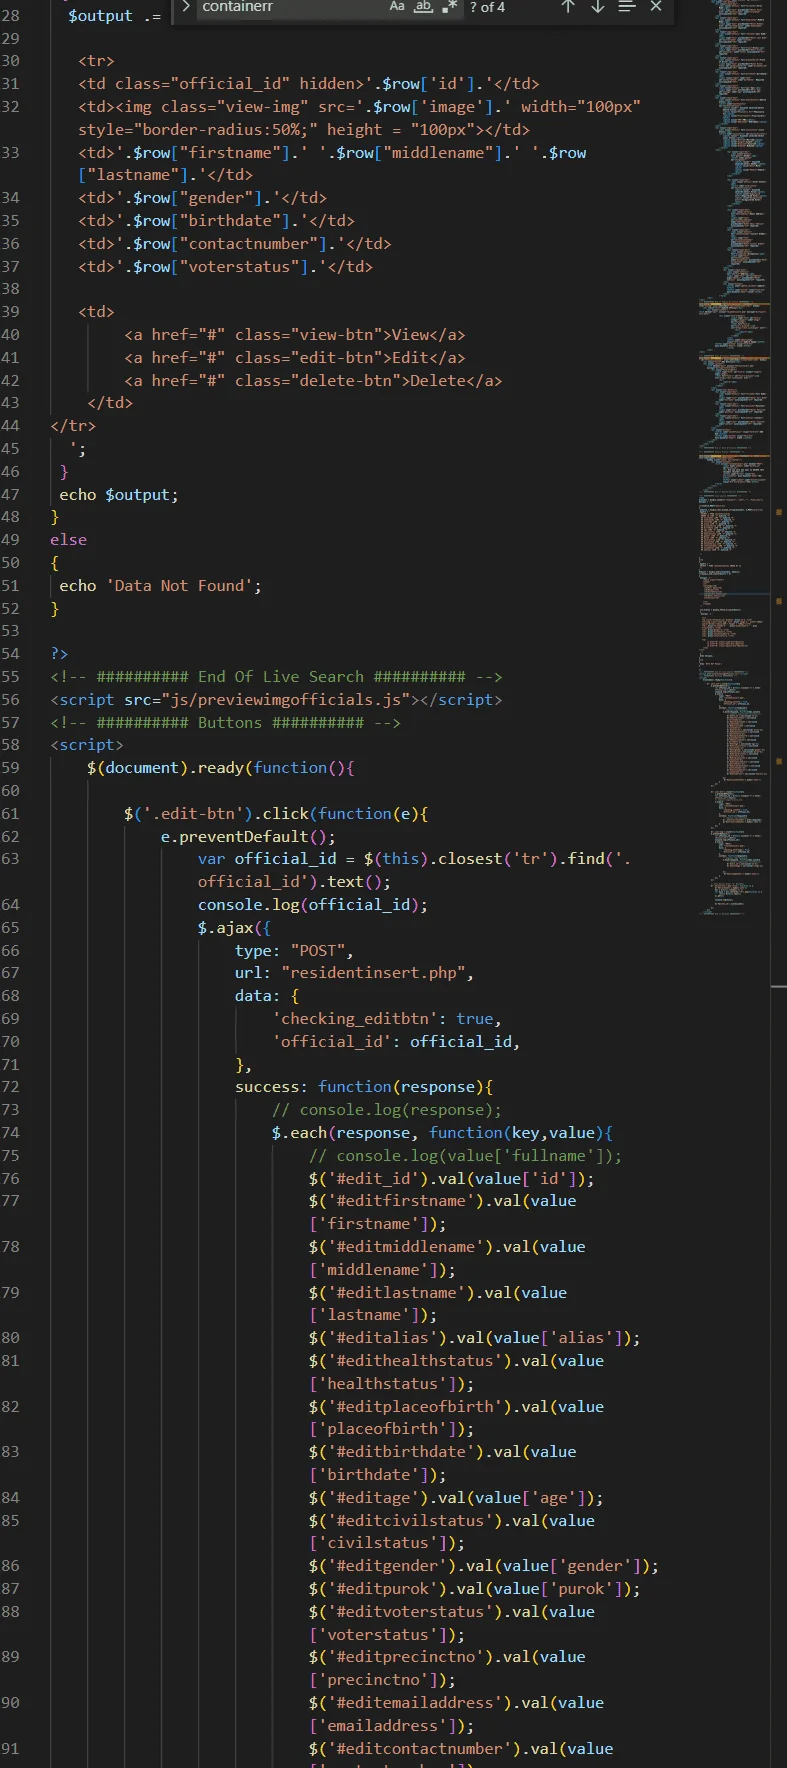Click 'success: function(response)' line
This screenshot has width=787, height=1768.
pyautogui.click(x=364, y=1087)
